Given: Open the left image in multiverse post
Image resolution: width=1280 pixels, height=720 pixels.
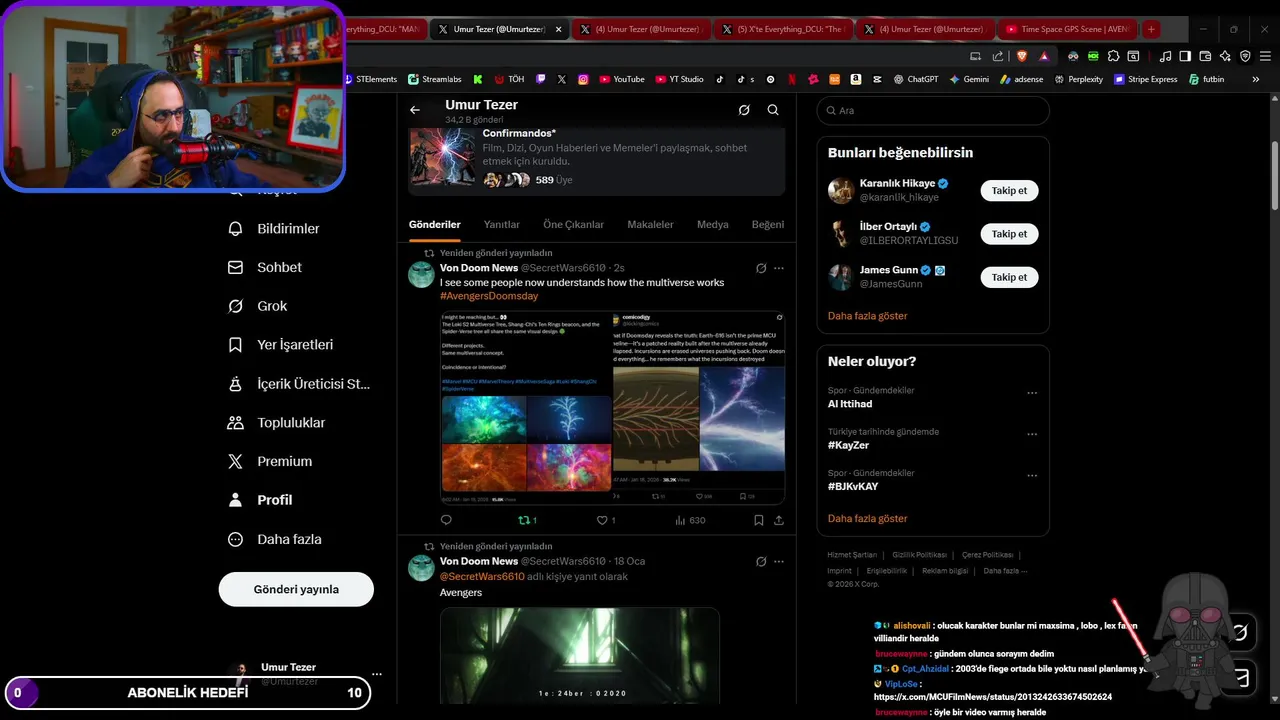Looking at the screenshot, I should (526, 408).
